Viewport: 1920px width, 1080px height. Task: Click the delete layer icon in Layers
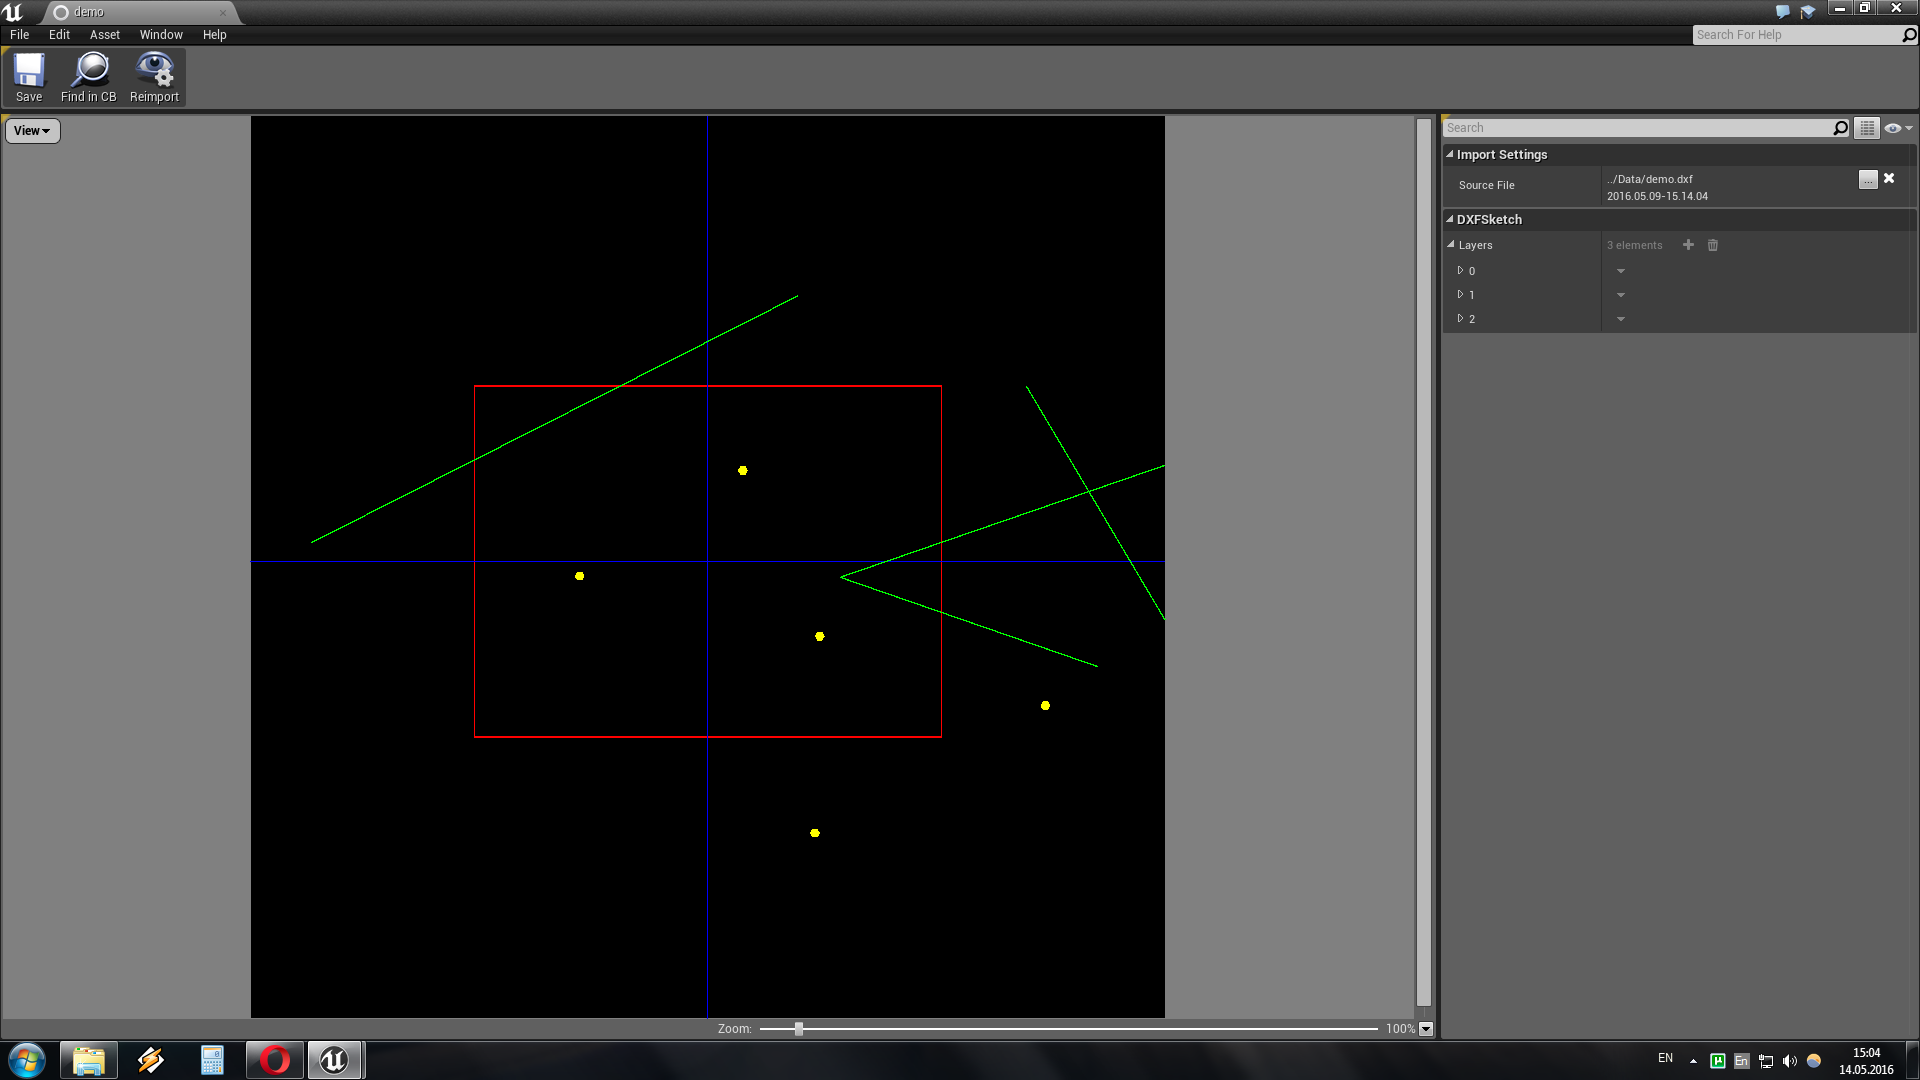tap(1713, 245)
